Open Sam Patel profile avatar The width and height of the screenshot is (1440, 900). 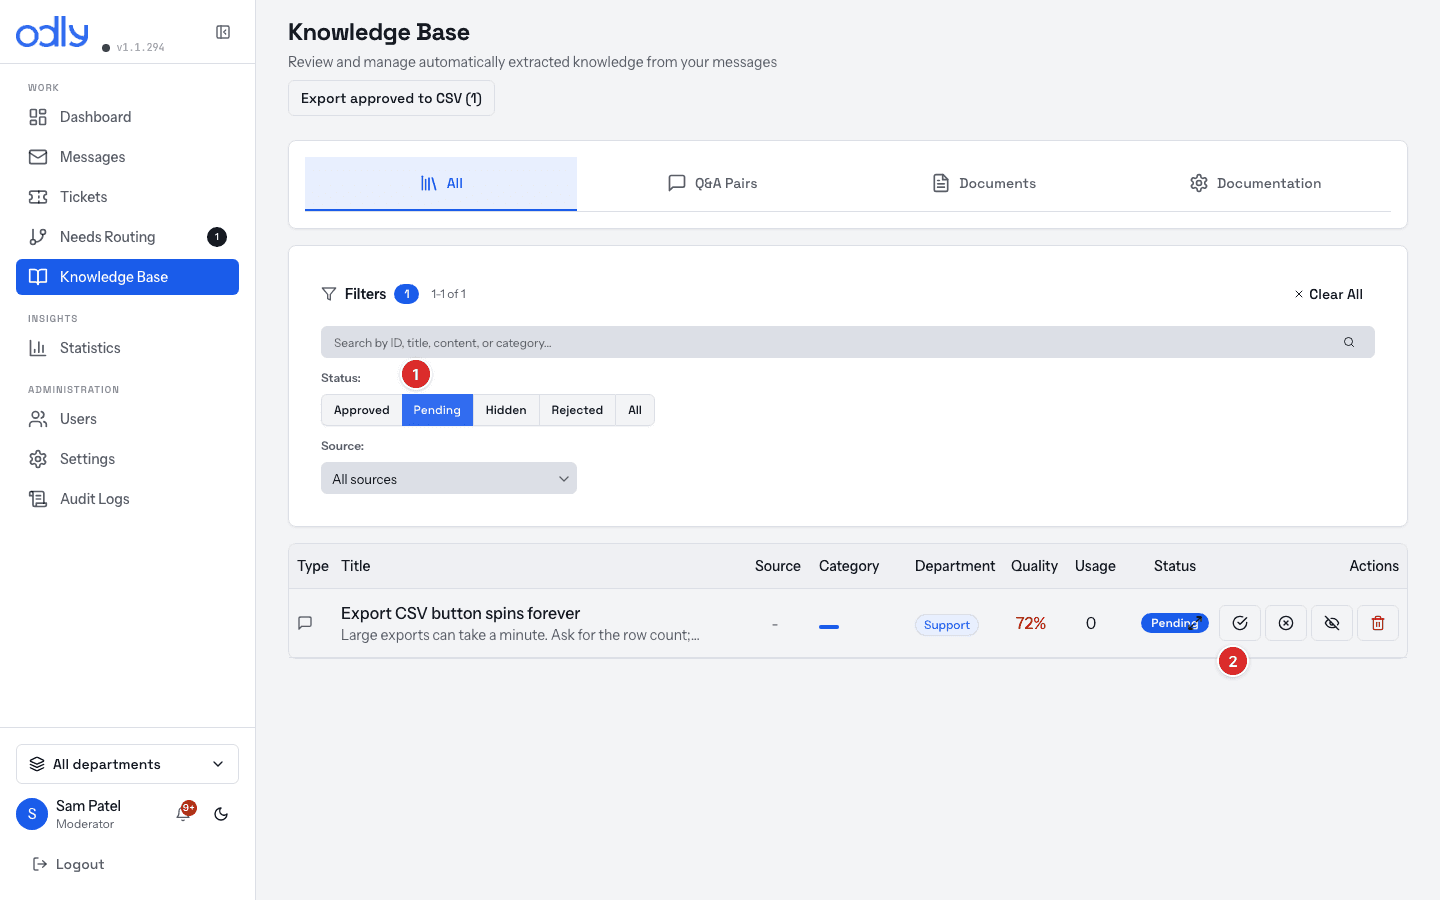click(32, 814)
